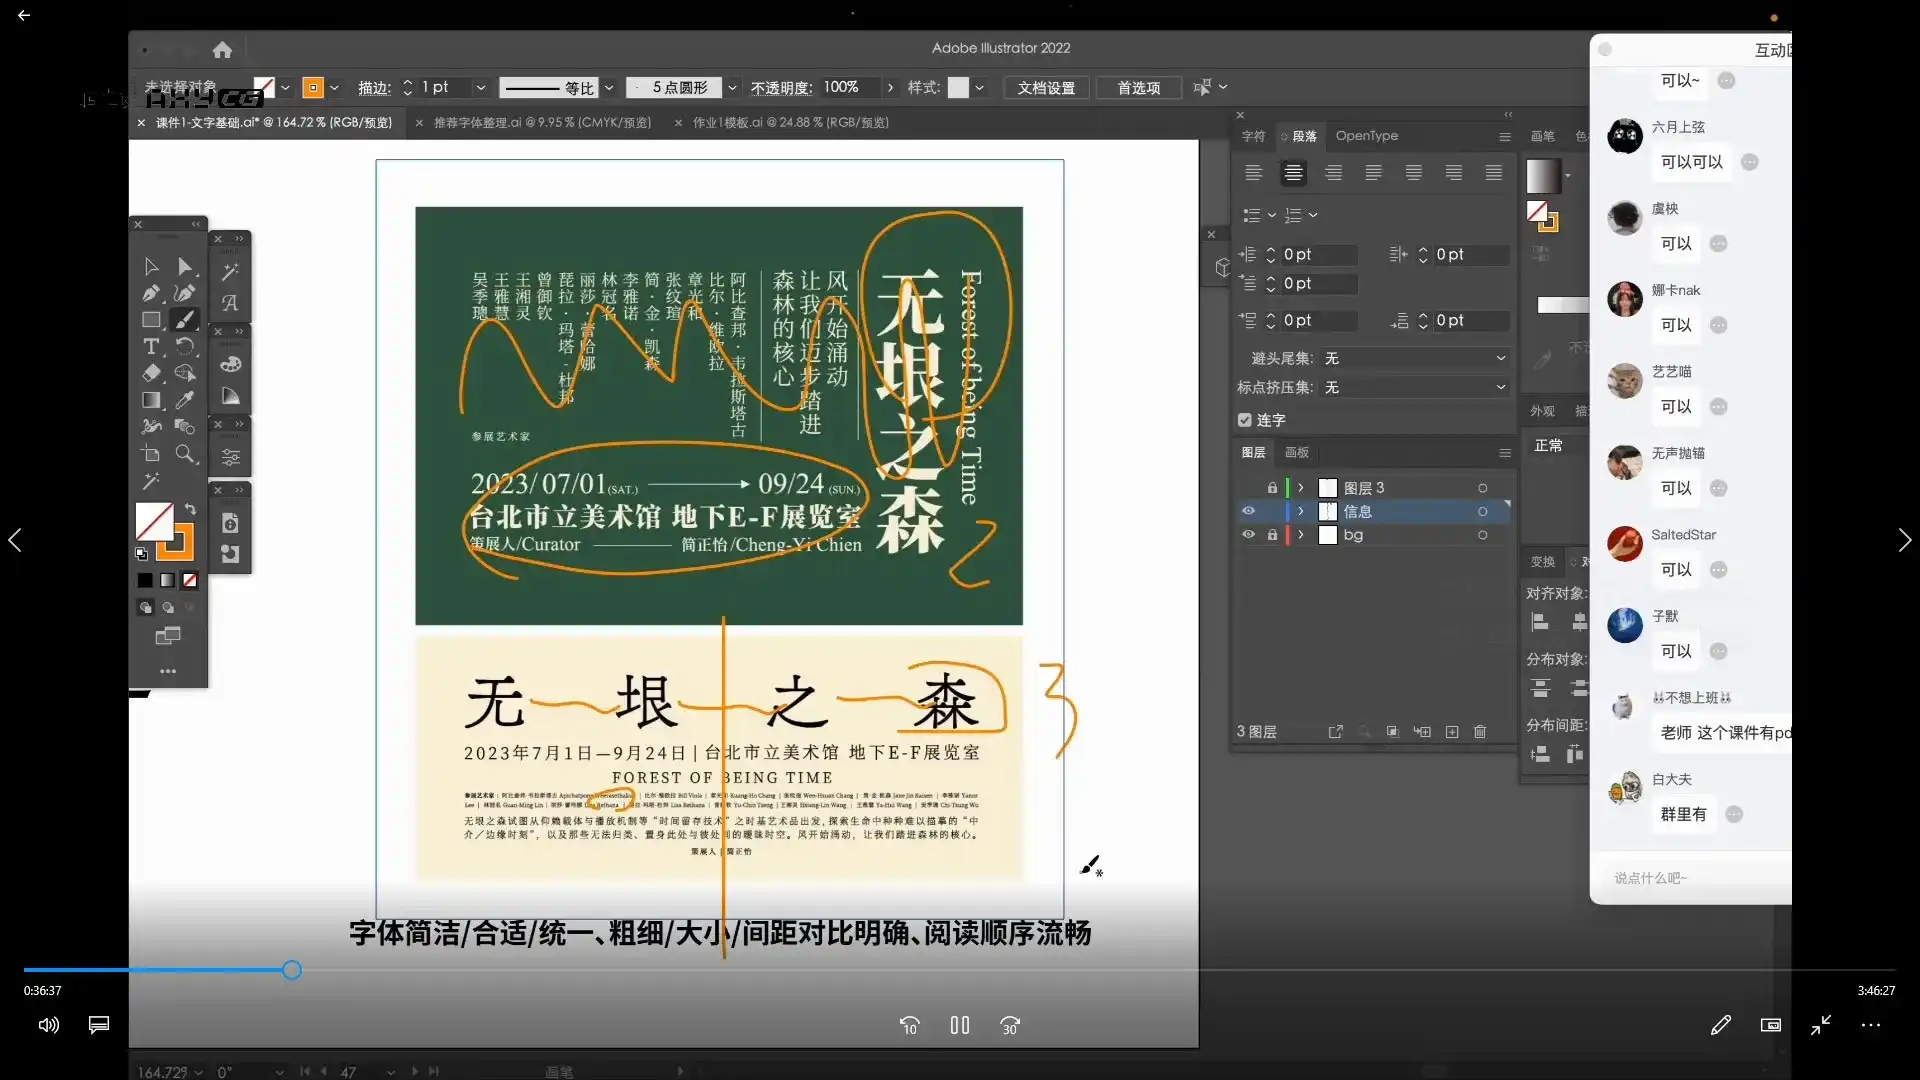Open the Character panel icon
This screenshot has width=1920, height=1080.
[x=1253, y=137]
